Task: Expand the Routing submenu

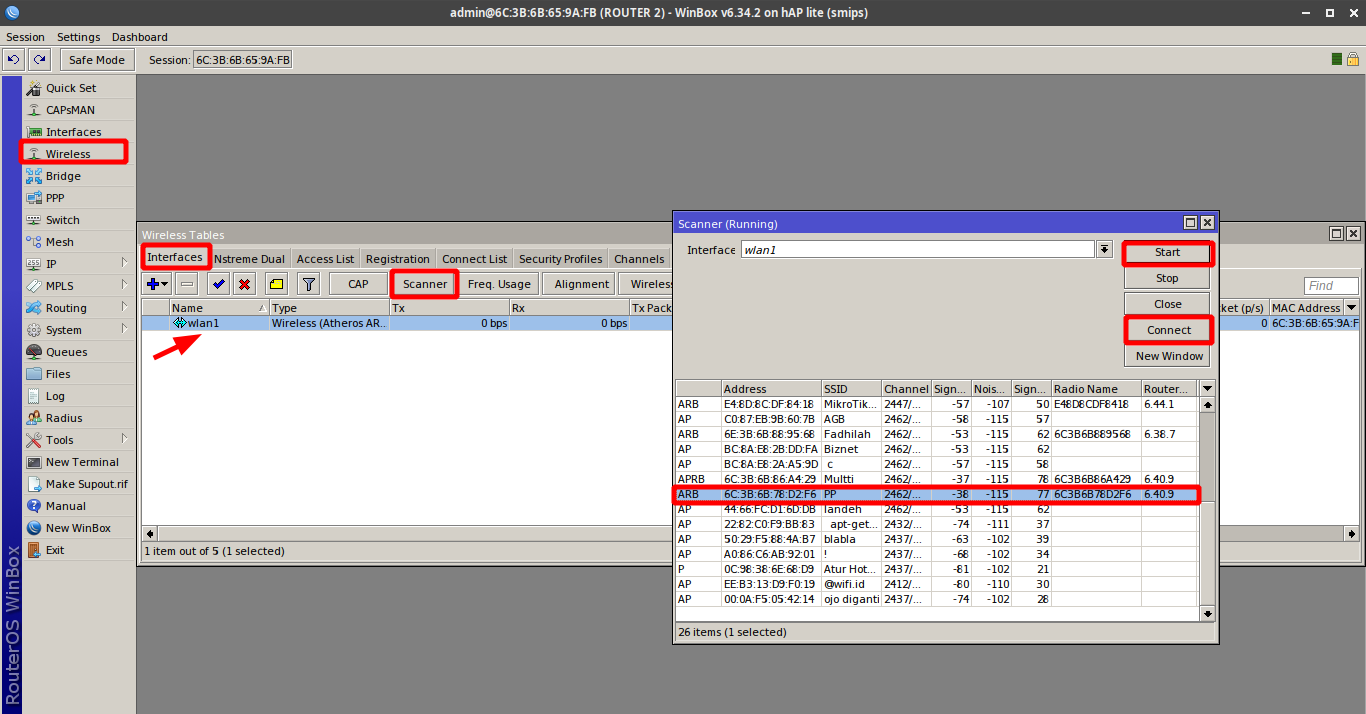Action: point(78,308)
